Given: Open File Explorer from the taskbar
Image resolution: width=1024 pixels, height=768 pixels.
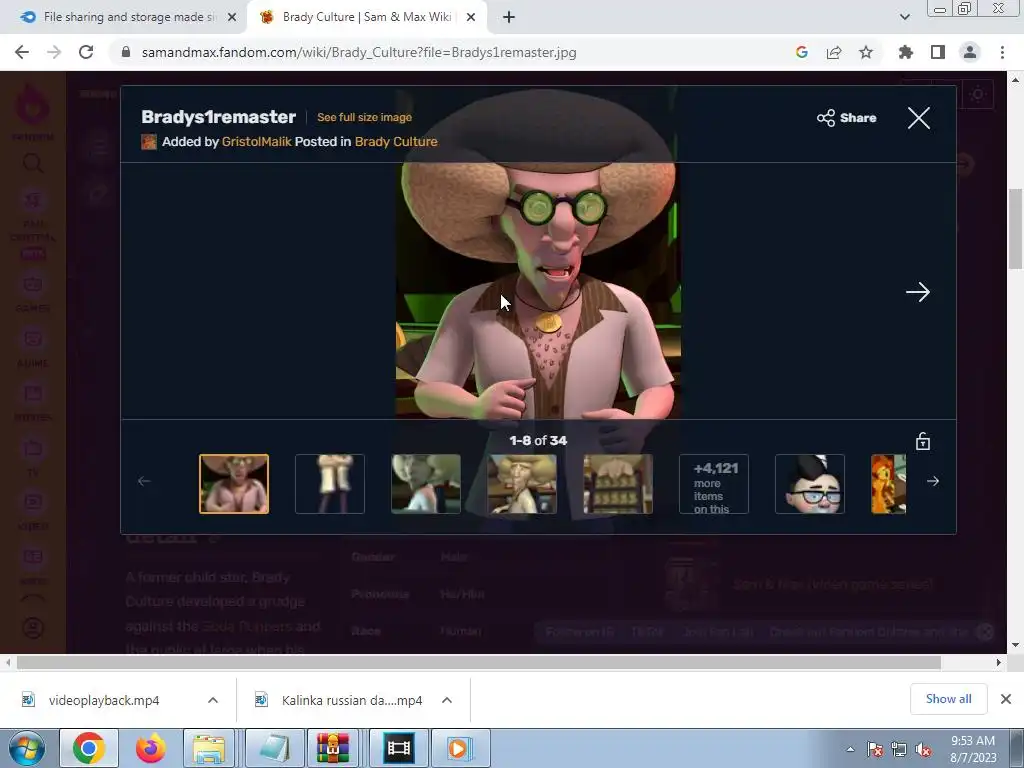Looking at the screenshot, I should (x=208, y=748).
